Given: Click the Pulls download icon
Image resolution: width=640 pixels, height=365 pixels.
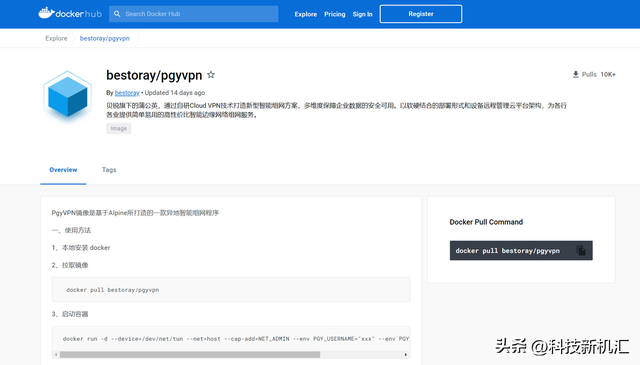Looking at the screenshot, I should [x=576, y=74].
